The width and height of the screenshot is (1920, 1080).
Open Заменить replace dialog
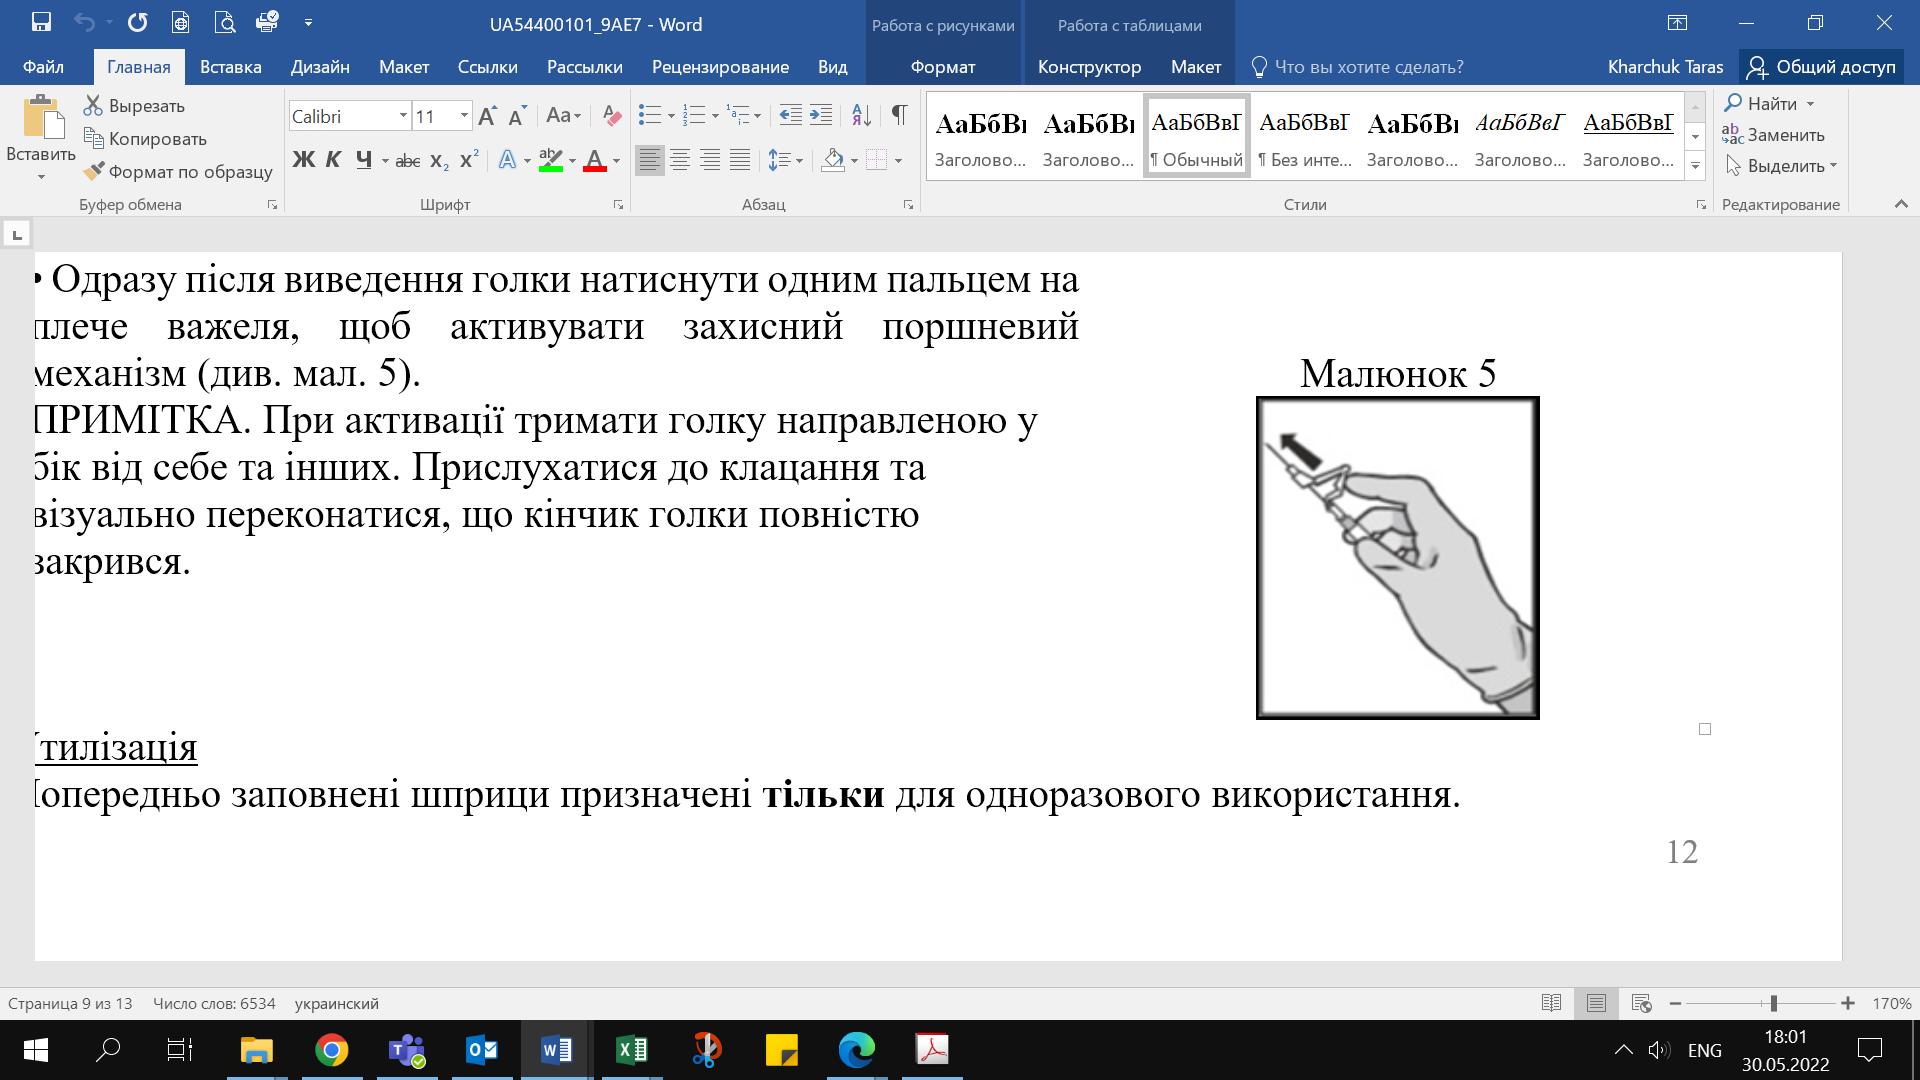[x=1774, y=134]
